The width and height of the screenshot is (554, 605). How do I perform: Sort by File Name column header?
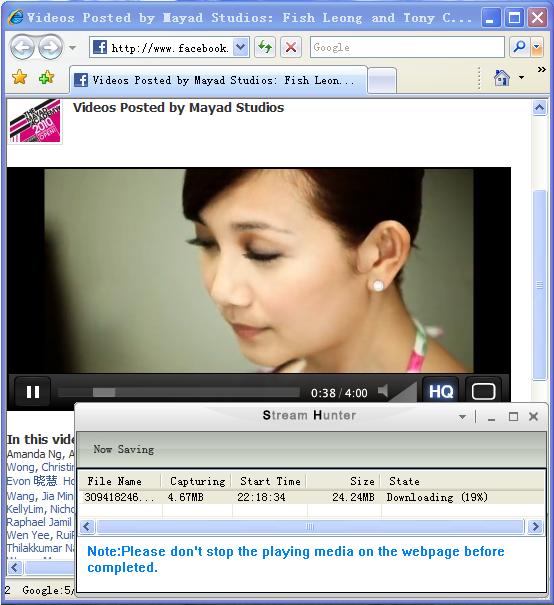coord(120,481)
